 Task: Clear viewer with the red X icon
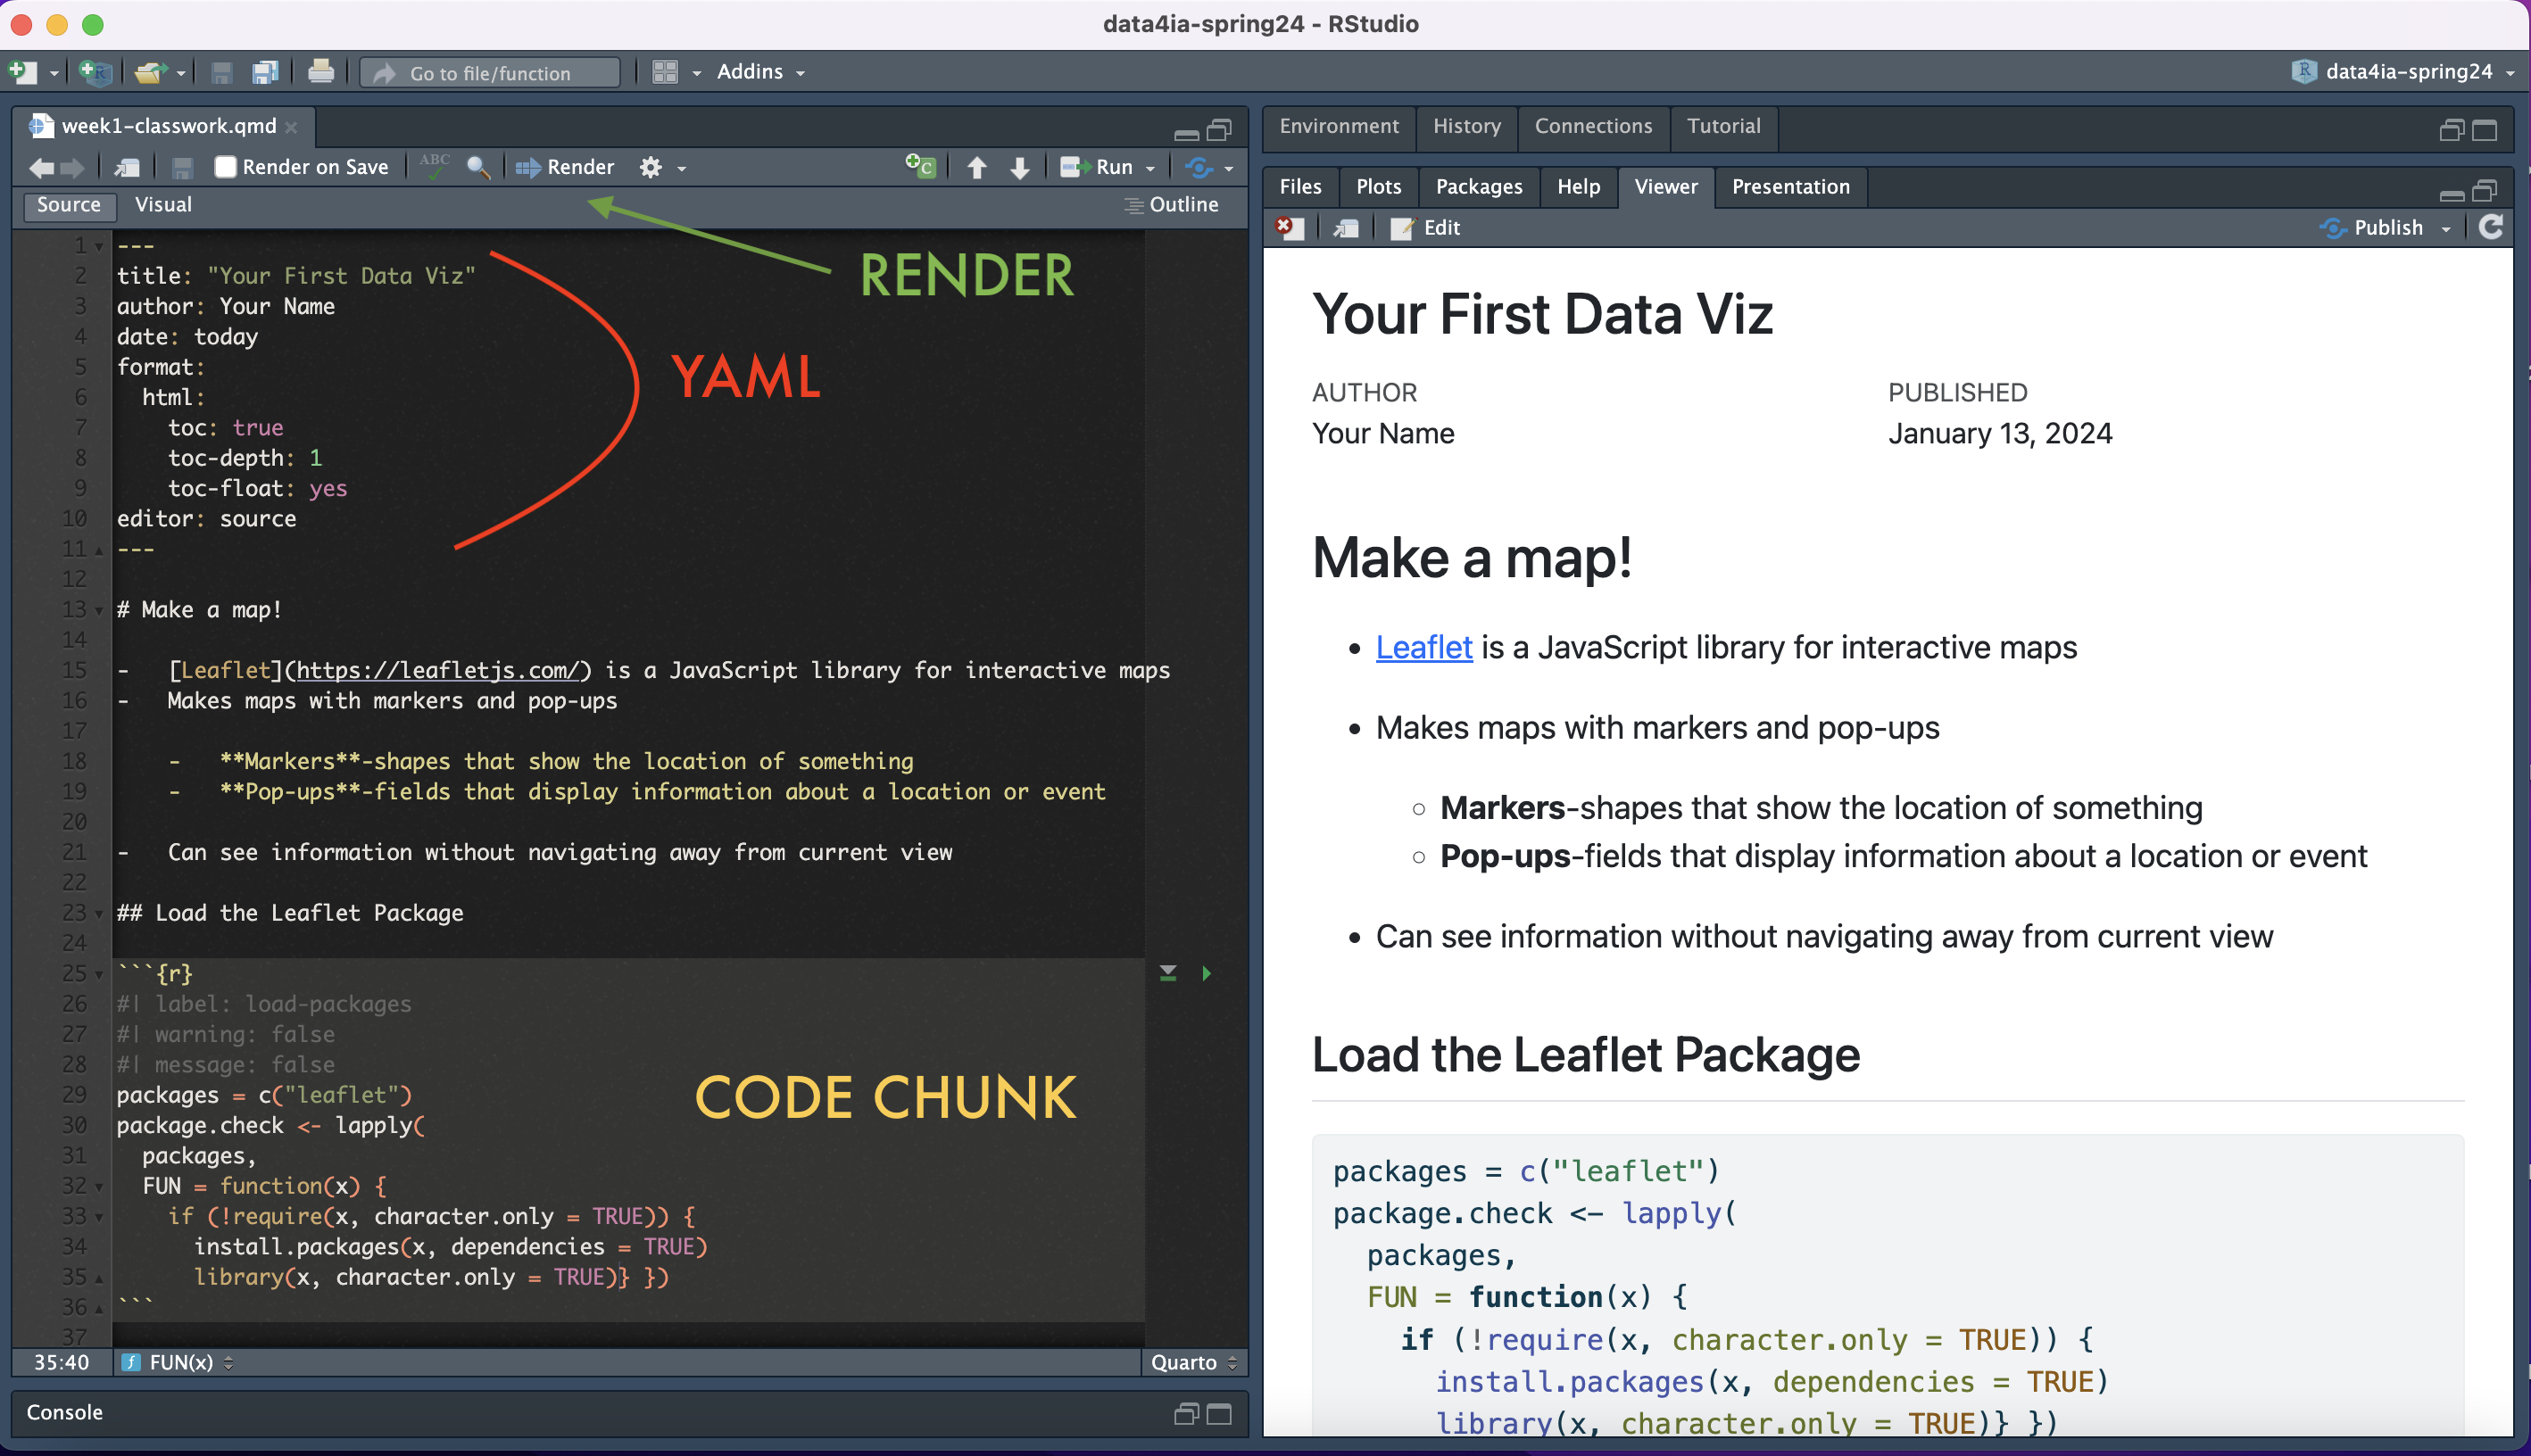(1288, 227)
